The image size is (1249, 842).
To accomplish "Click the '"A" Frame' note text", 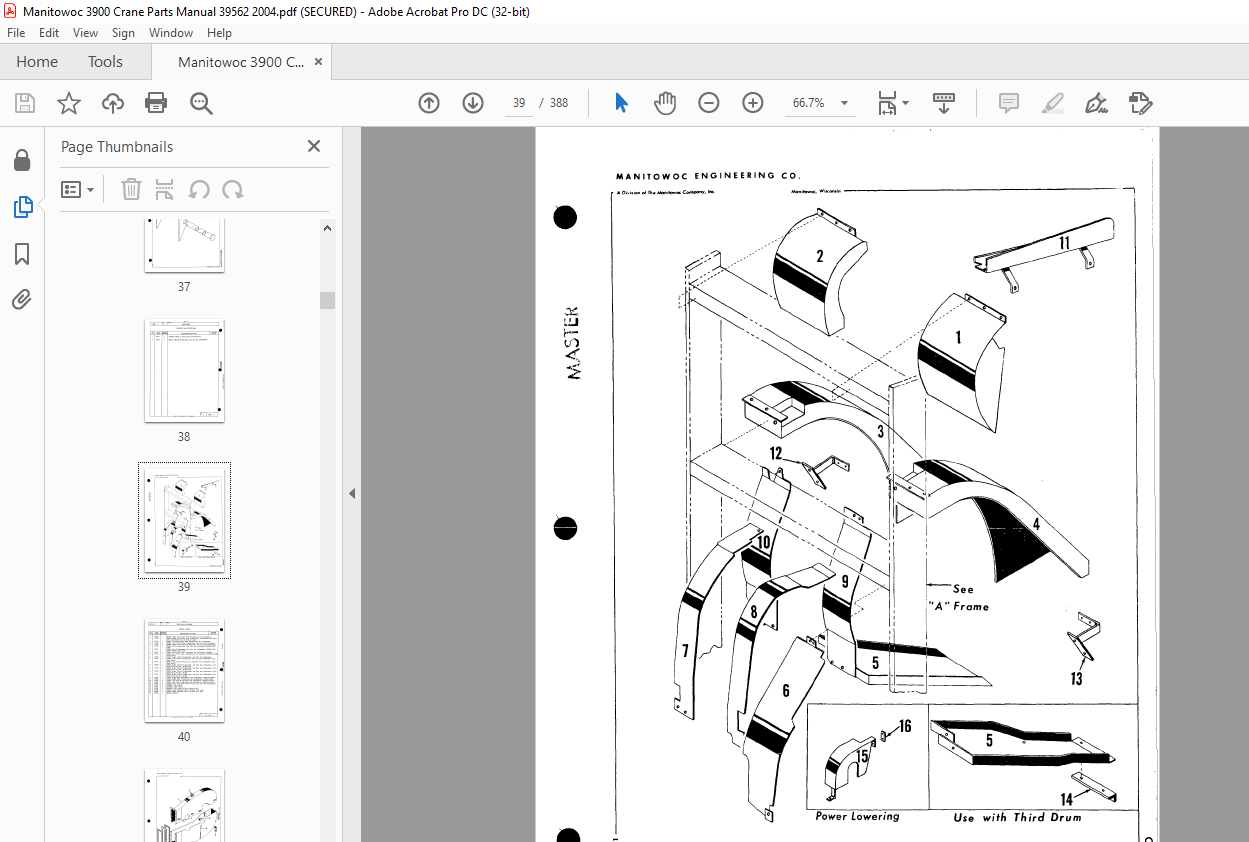I will click(x=957, y=606).
